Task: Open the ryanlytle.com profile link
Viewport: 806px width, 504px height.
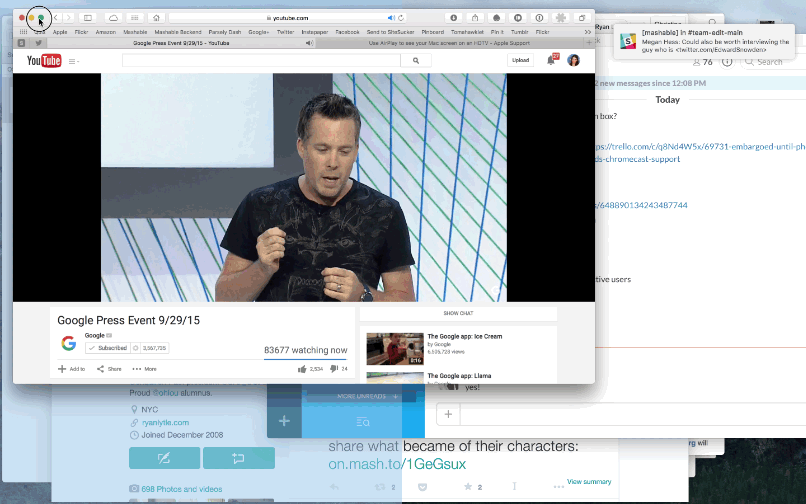Action: click(x=166, y=422)
